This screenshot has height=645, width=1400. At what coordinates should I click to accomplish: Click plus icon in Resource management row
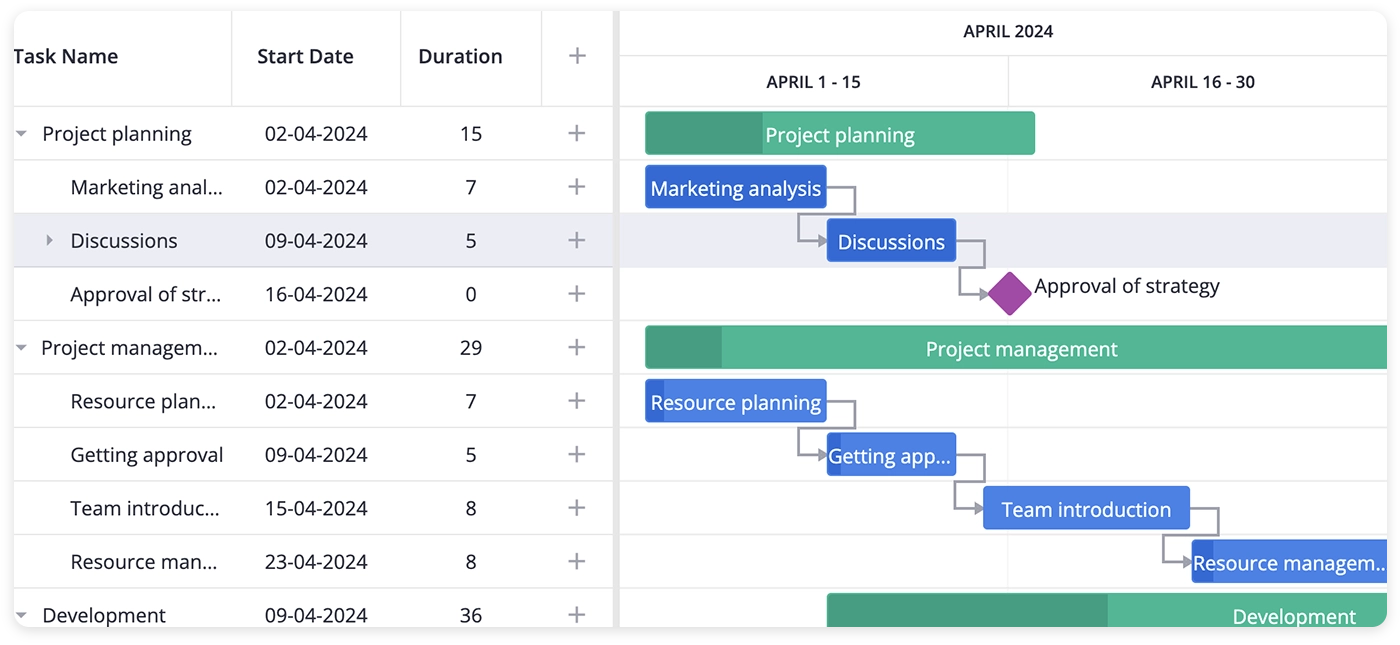(577, 561)
